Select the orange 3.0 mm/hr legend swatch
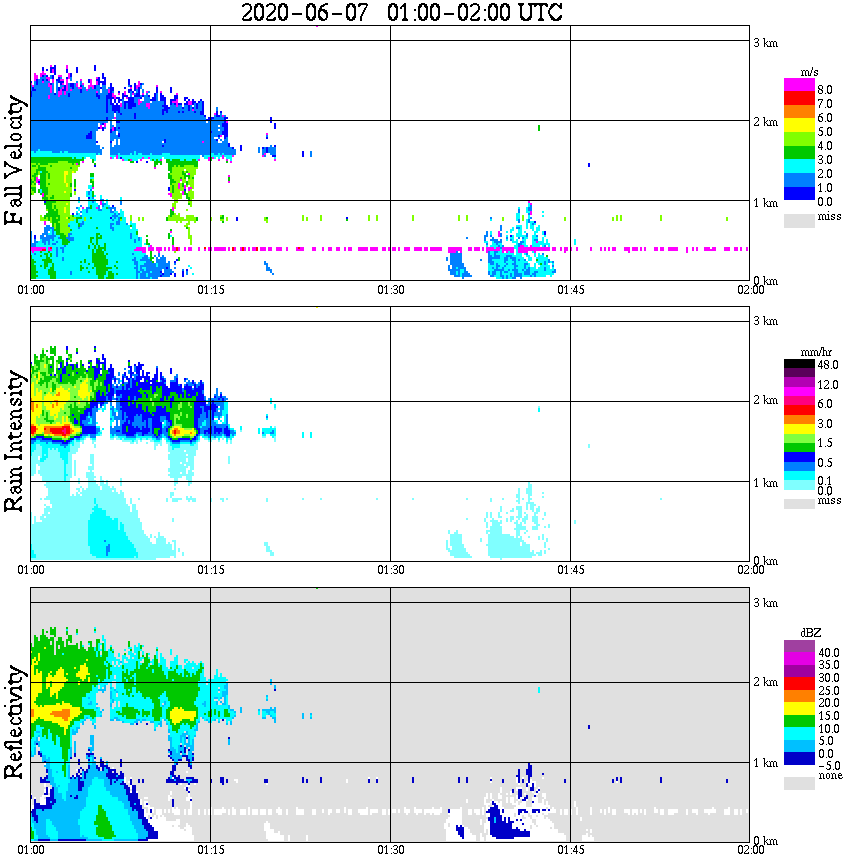This screenshot has width=850, height=868. 799,420
